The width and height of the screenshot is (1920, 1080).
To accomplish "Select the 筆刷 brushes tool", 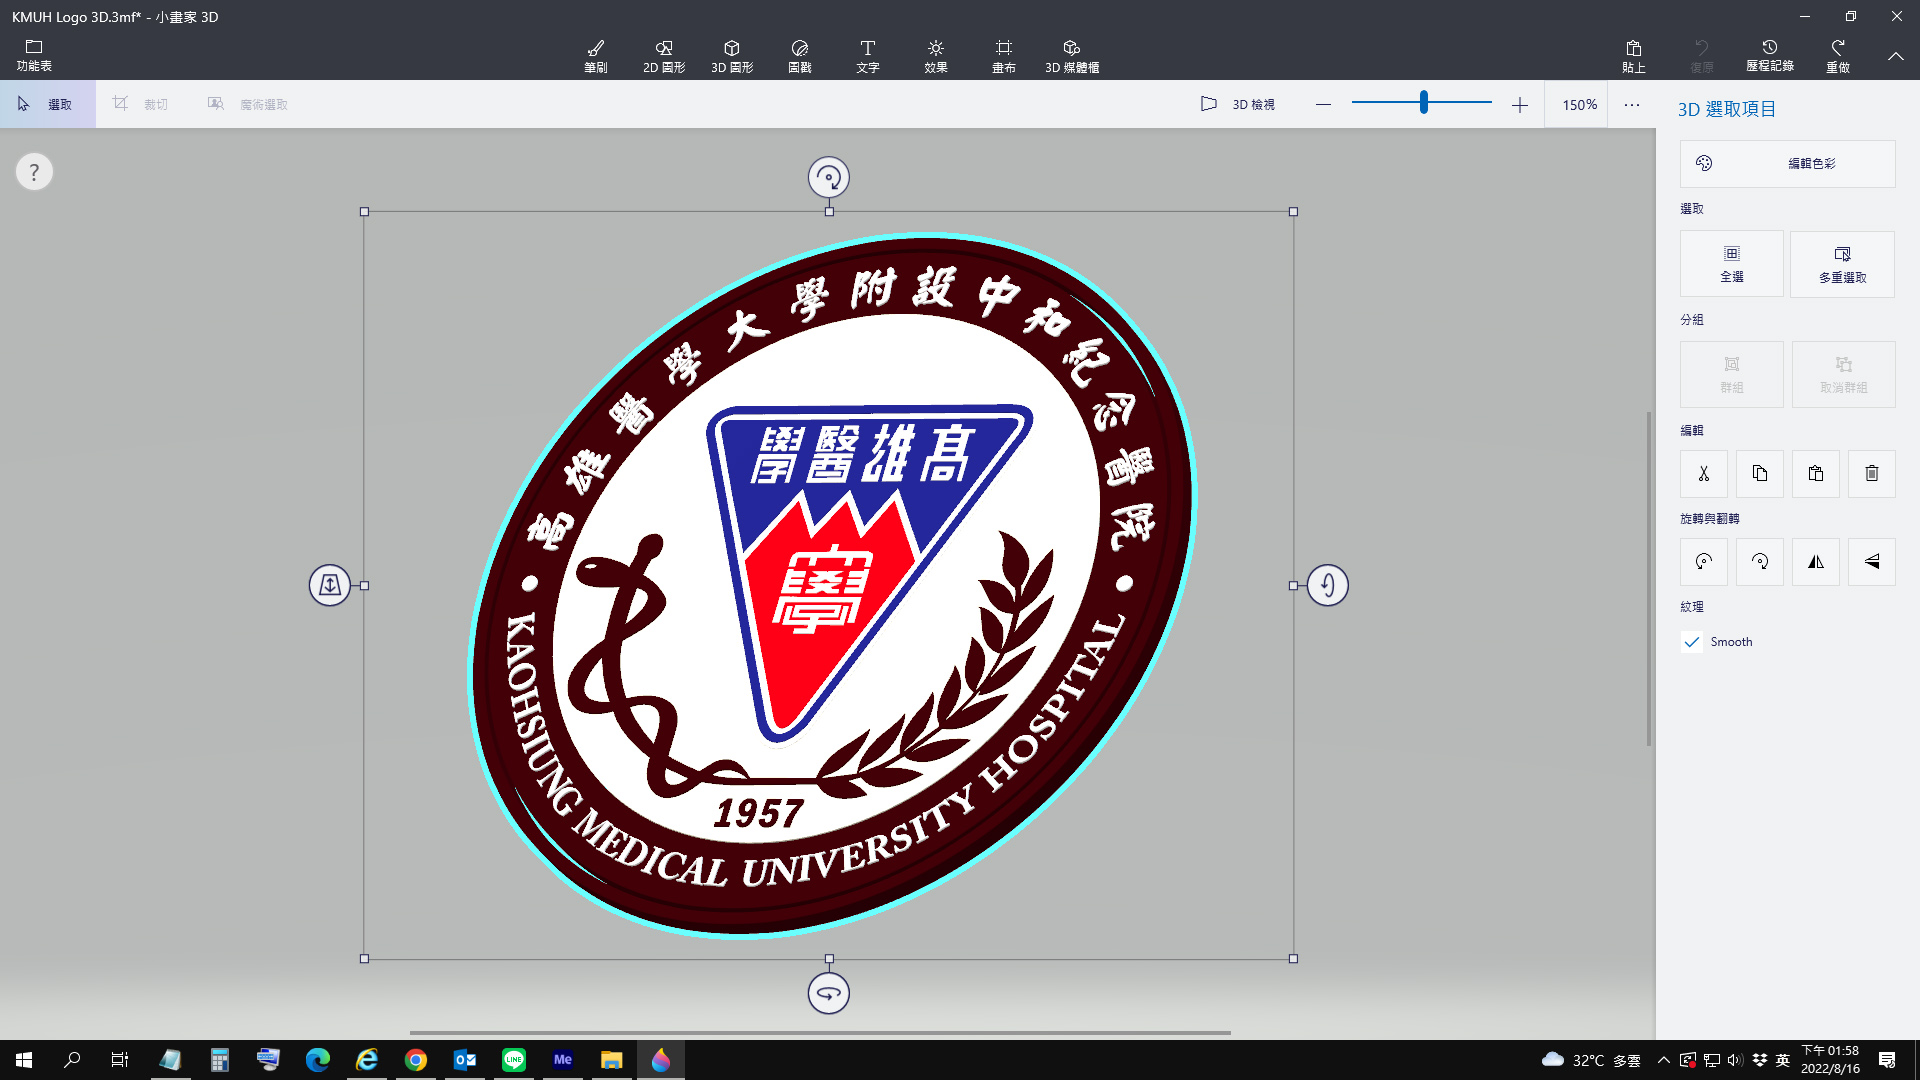I will coord(596,56).
